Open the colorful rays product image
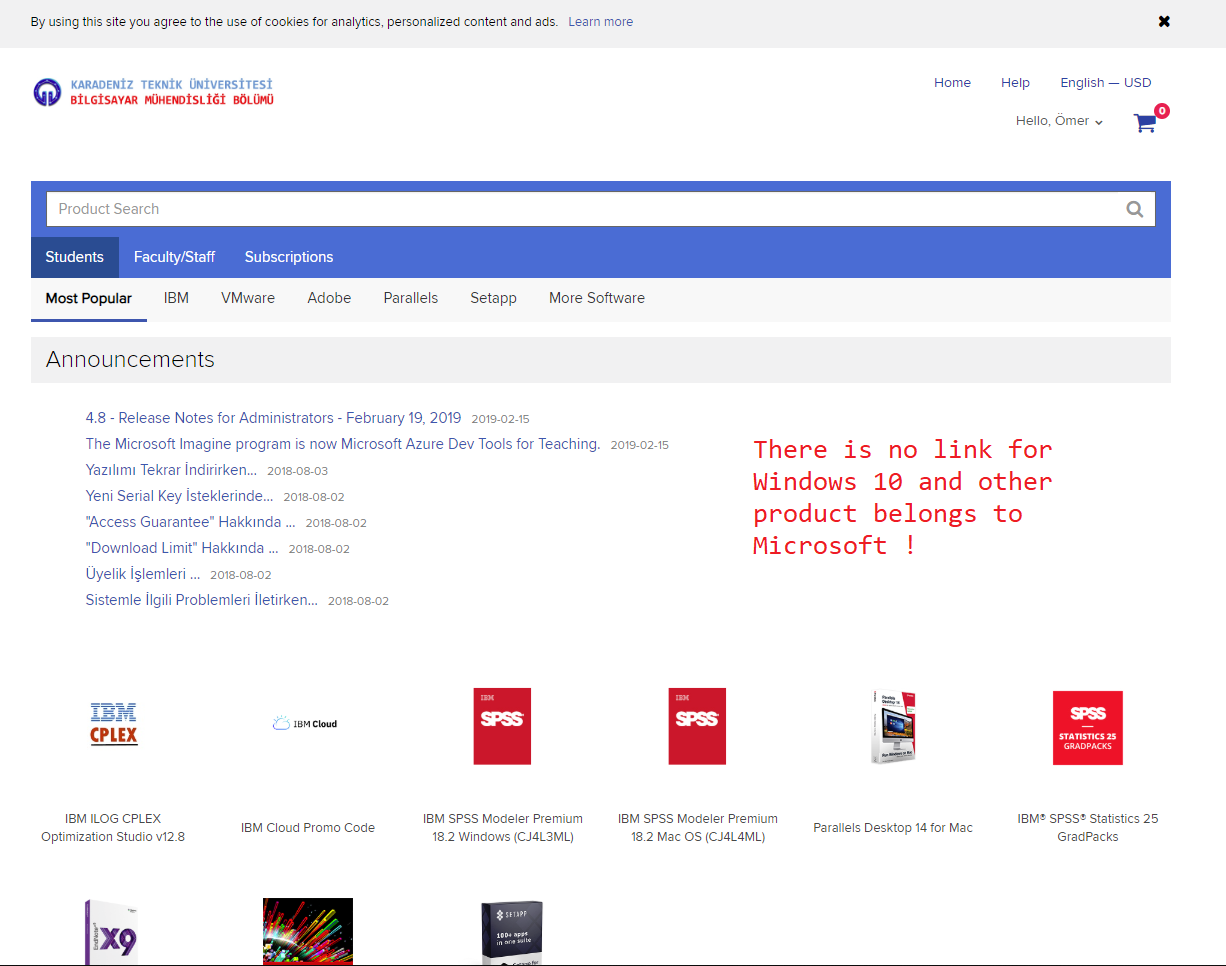Screen dimensions: 1226x966 coord(308,931)
